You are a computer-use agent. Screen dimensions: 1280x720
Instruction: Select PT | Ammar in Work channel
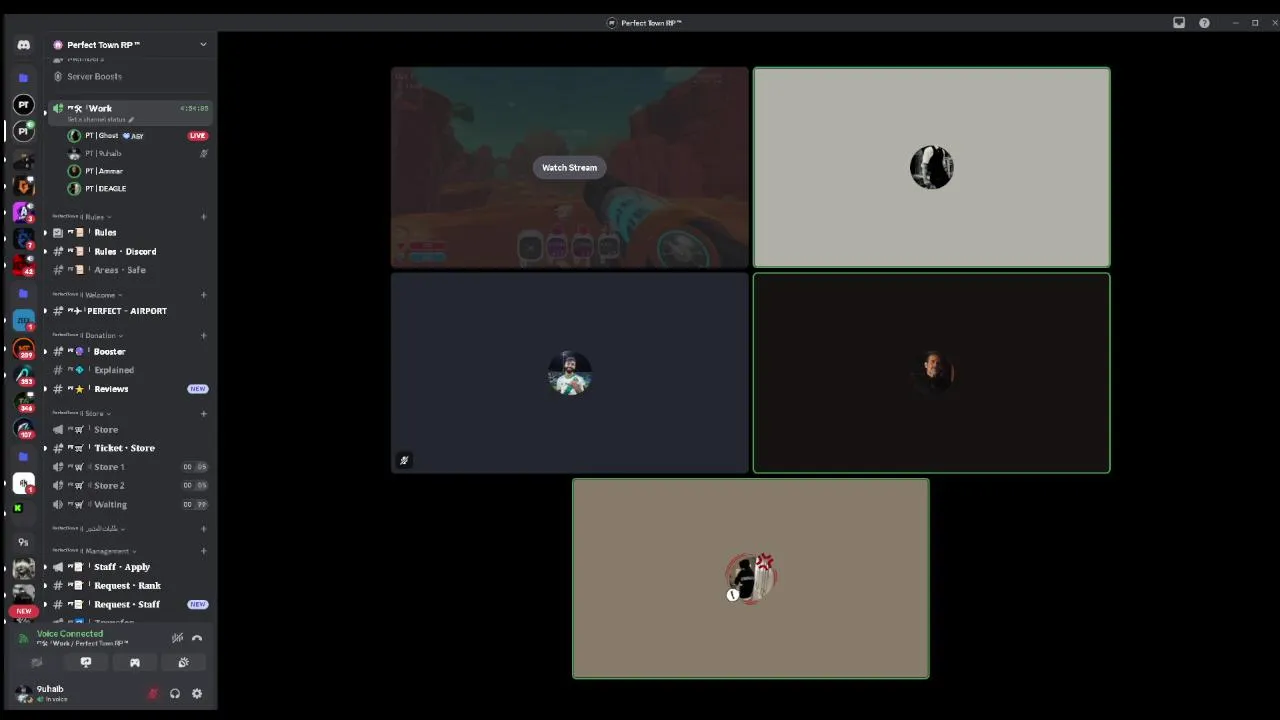tap(137, 171)
